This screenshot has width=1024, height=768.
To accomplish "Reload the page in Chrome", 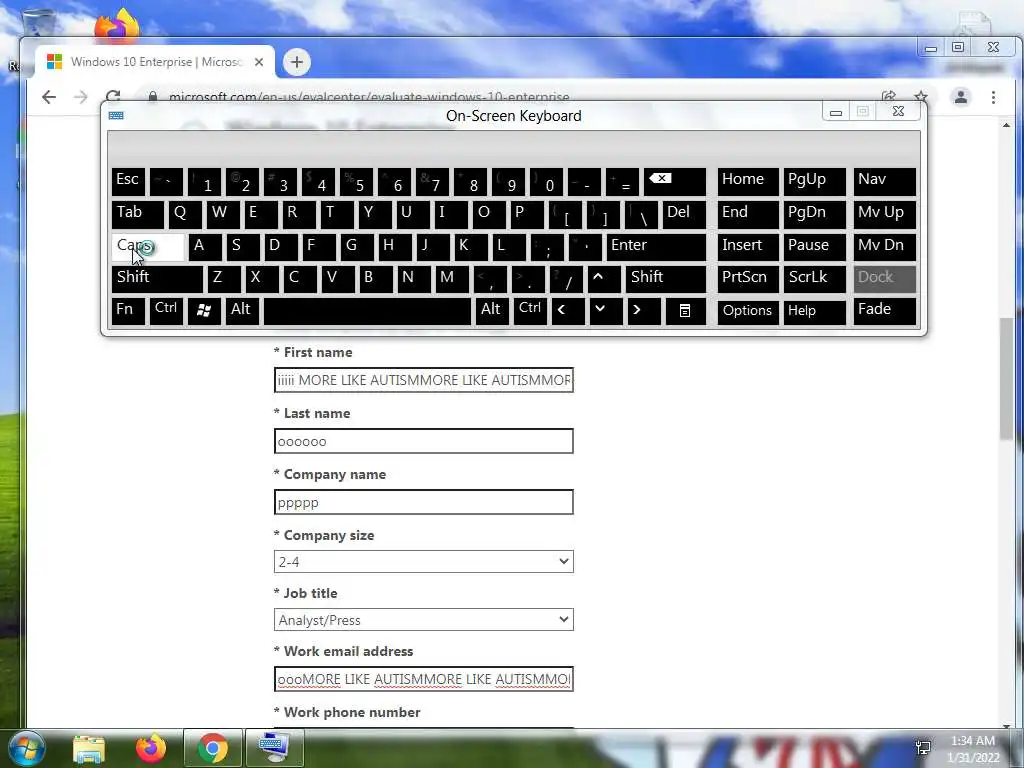I will (x=113, y=97).
